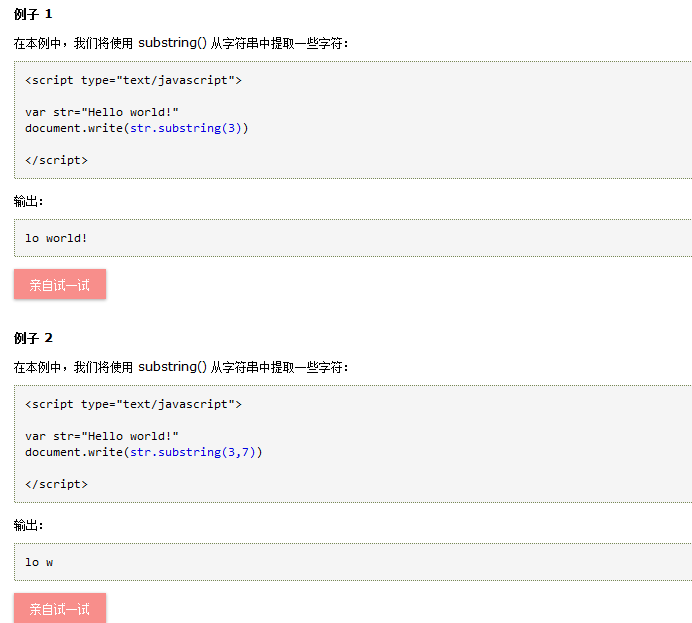Click the 'lo w' output text
Screen dimensions: 692x623
click(39, 562)
